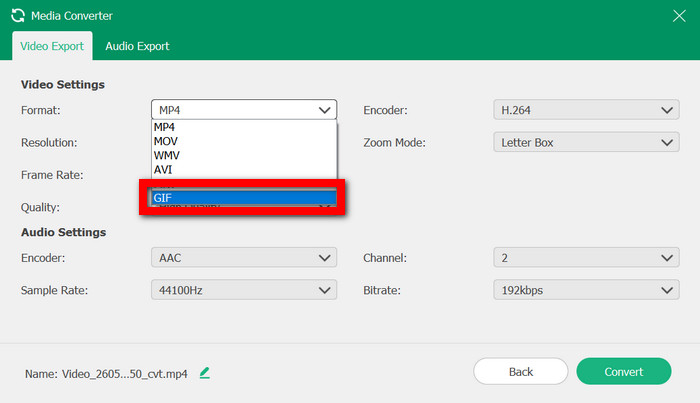Image resolution: width=700 pixels, height=403 pixels.
Task: Click the Video Settings heading
Action: point(62,84)
